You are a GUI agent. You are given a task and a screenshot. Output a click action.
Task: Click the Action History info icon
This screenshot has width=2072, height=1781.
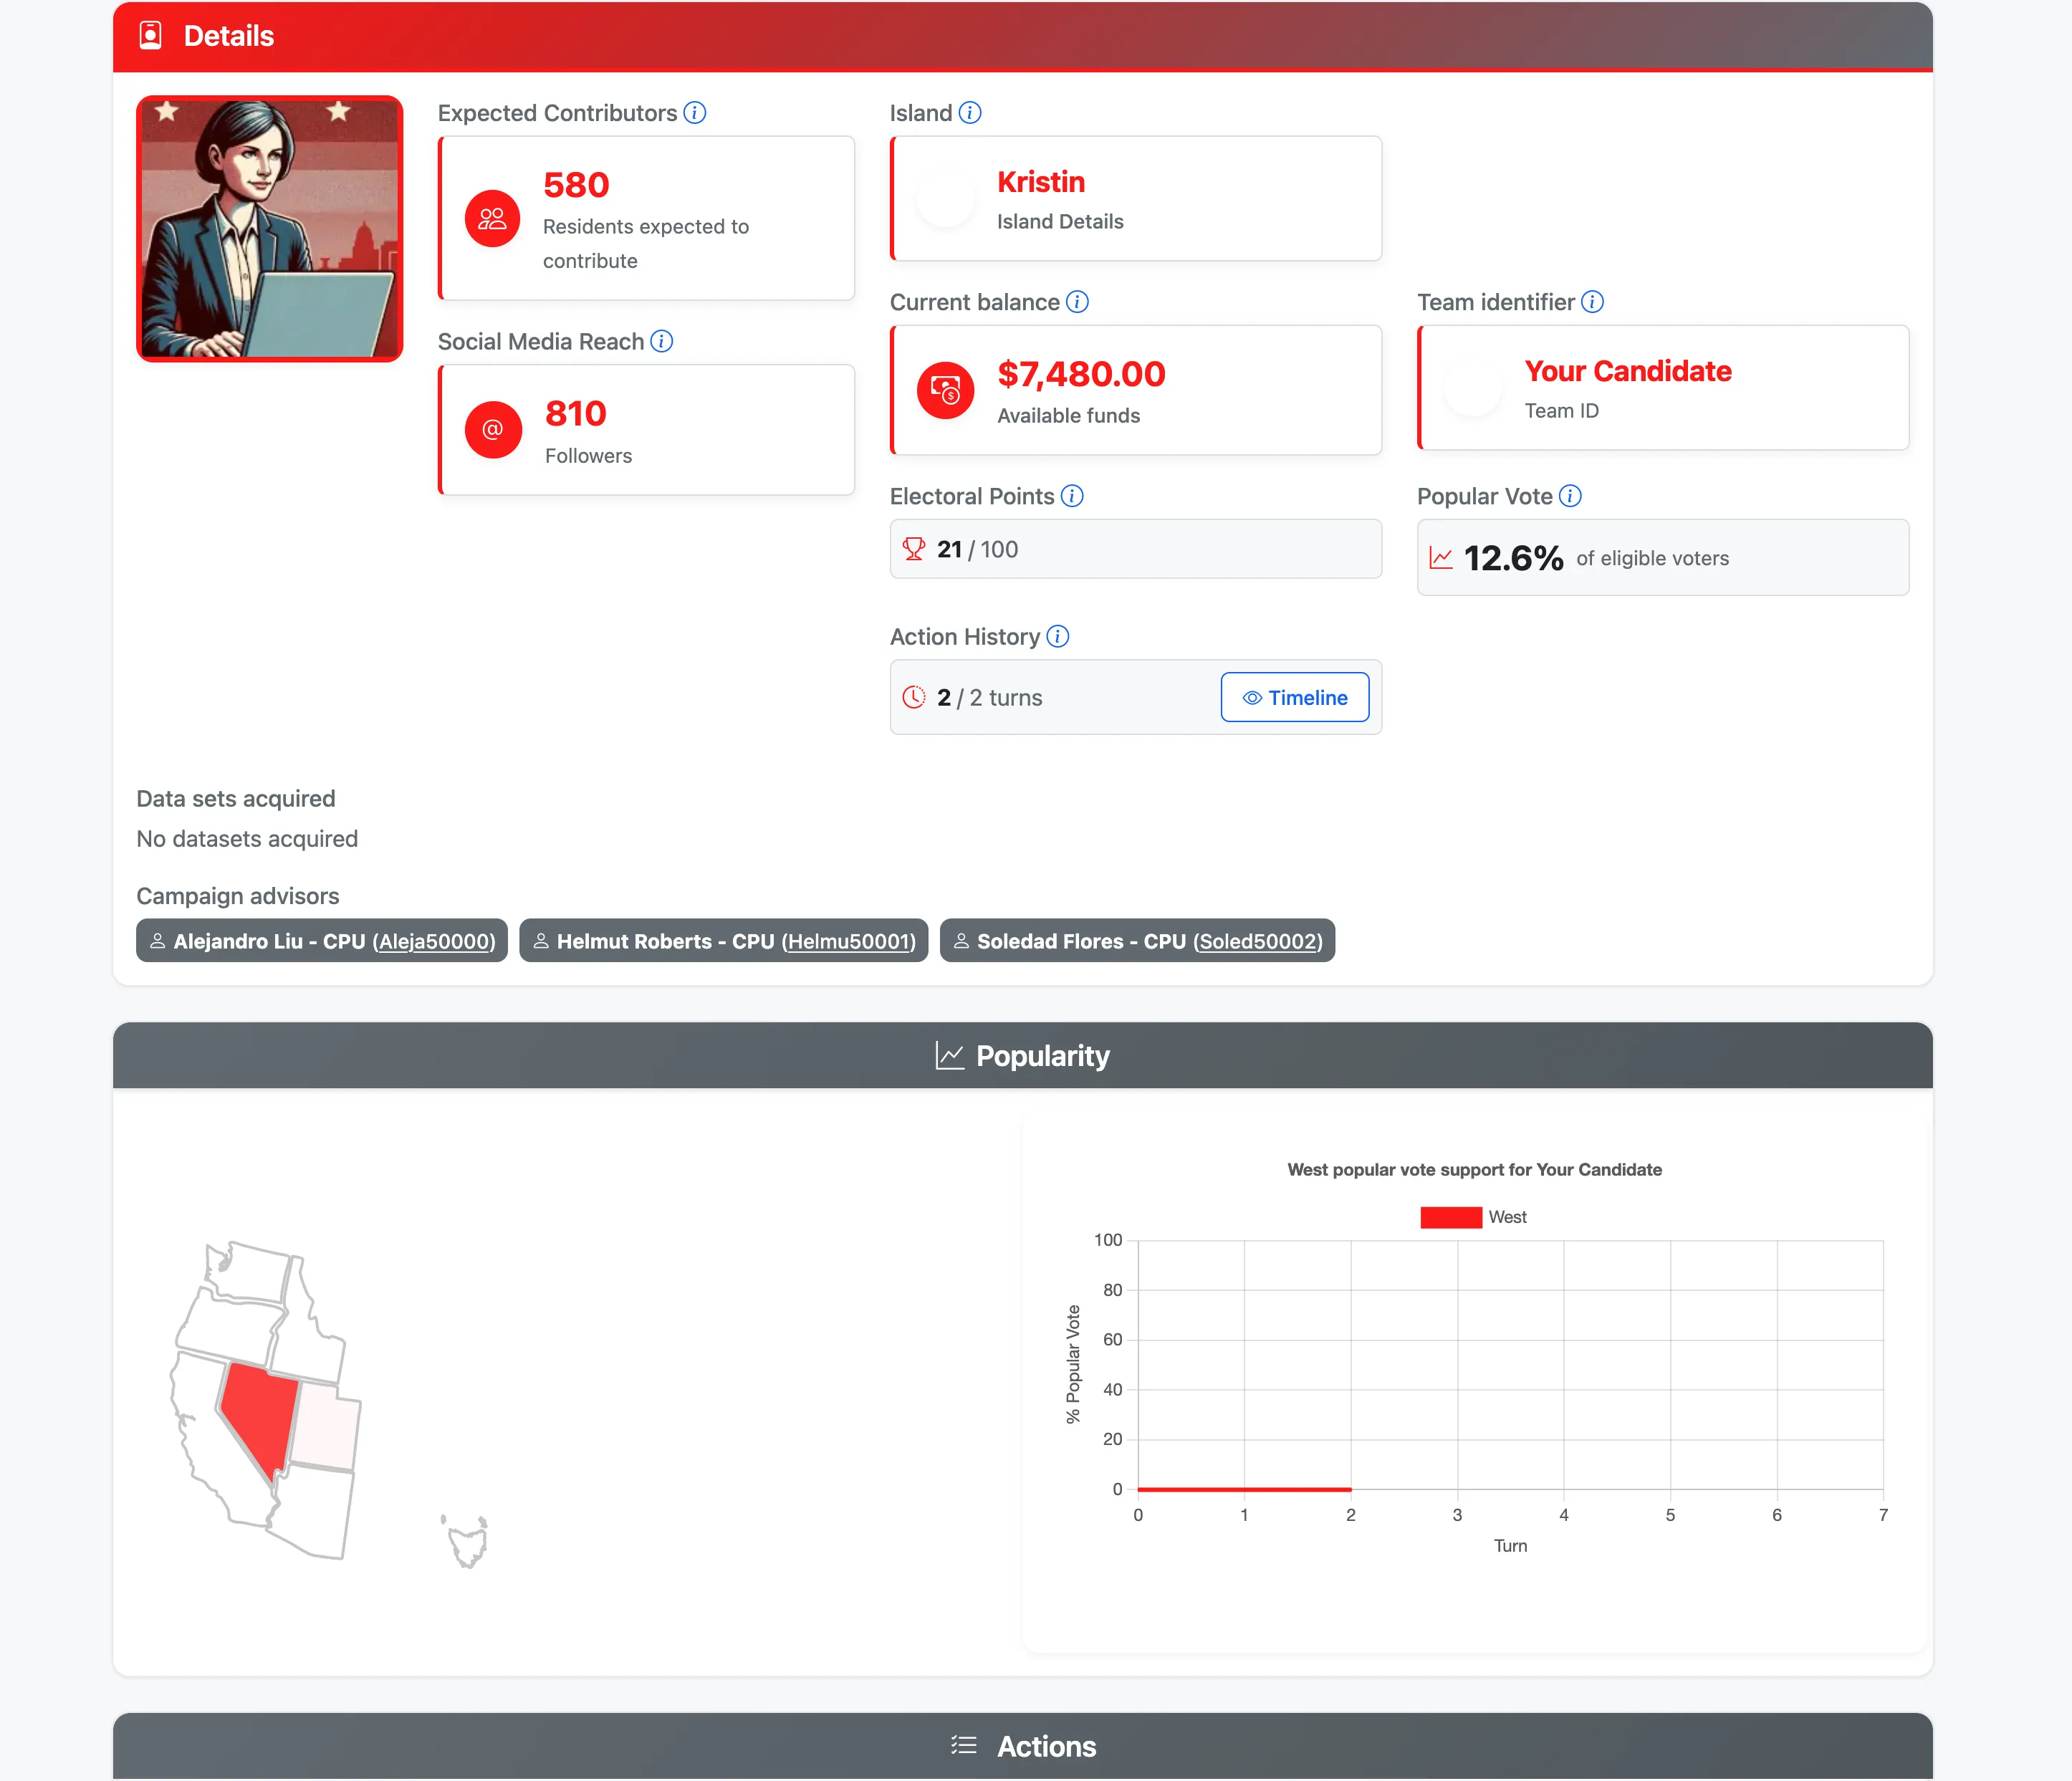tap(1058, 636)
